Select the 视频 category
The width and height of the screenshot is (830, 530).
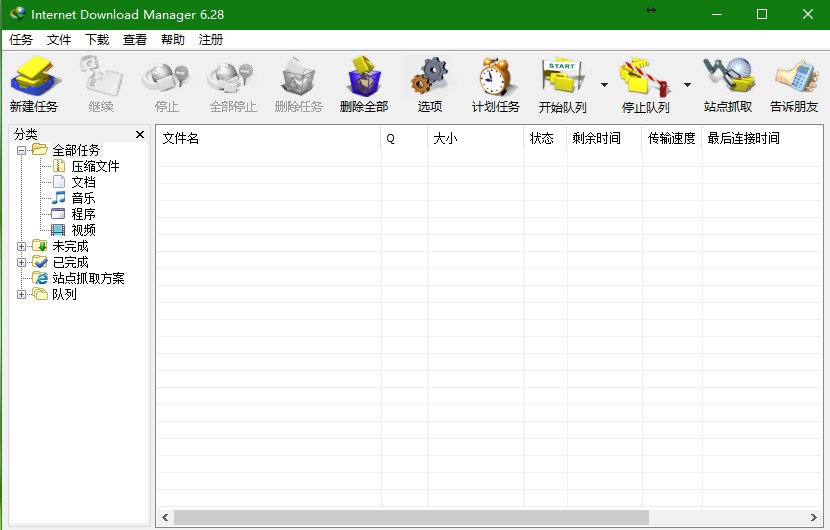point(84,230)
